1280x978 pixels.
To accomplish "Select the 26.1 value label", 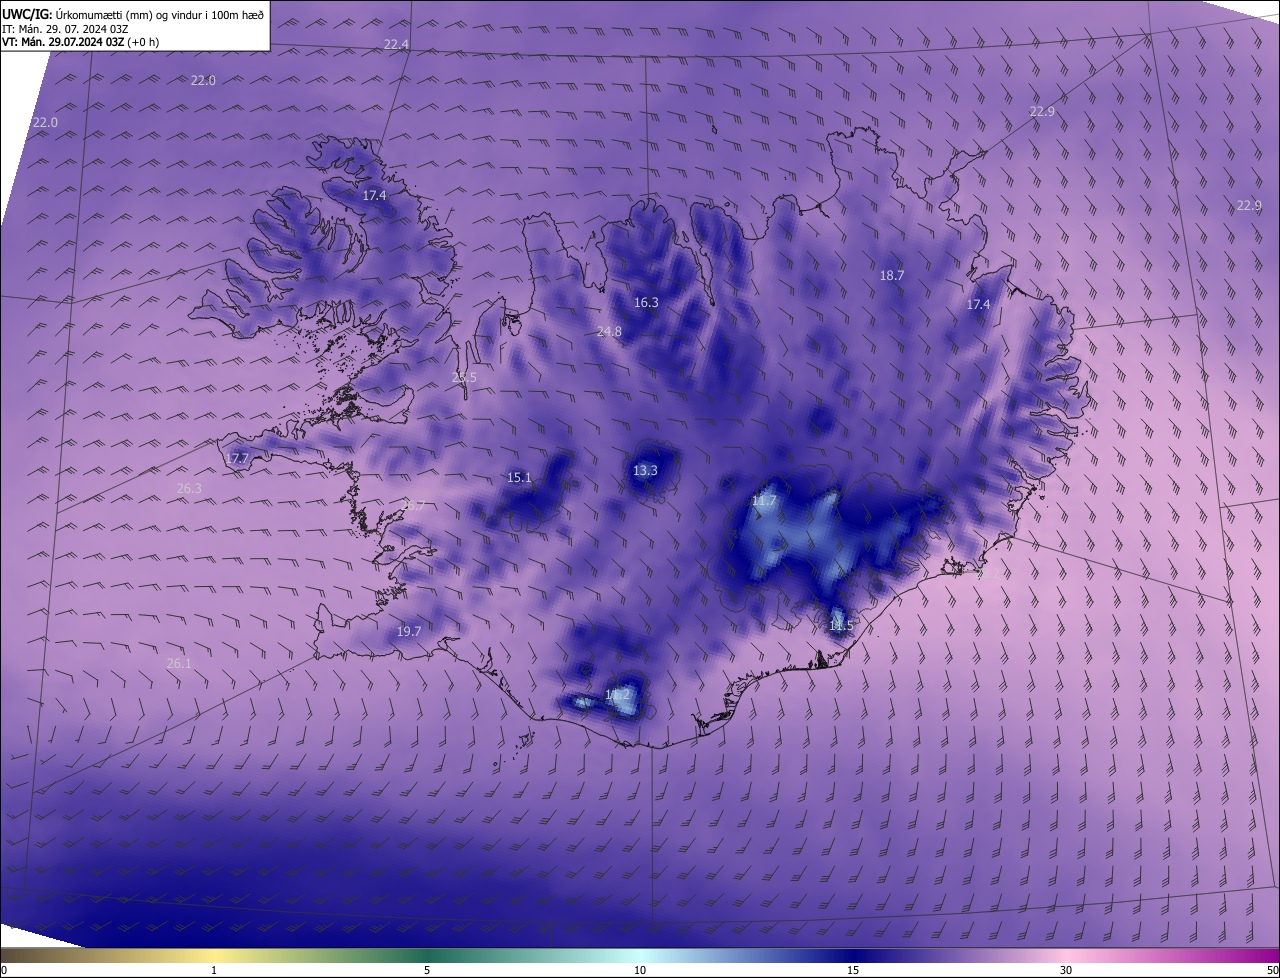I will (x=179, y=663).
